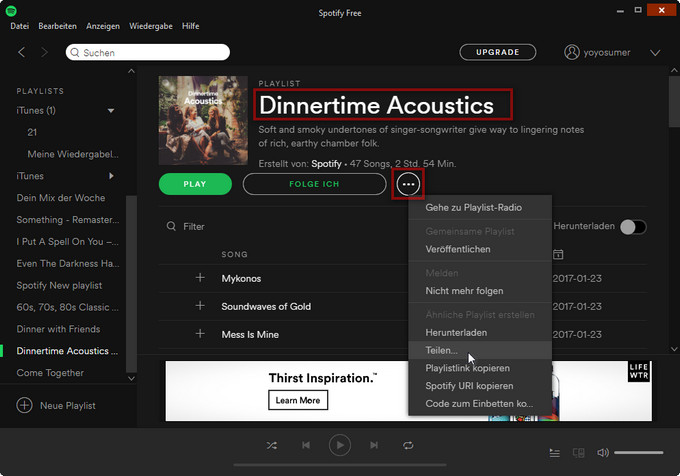Collapse the iTunes (1) folder

[111, 111]
